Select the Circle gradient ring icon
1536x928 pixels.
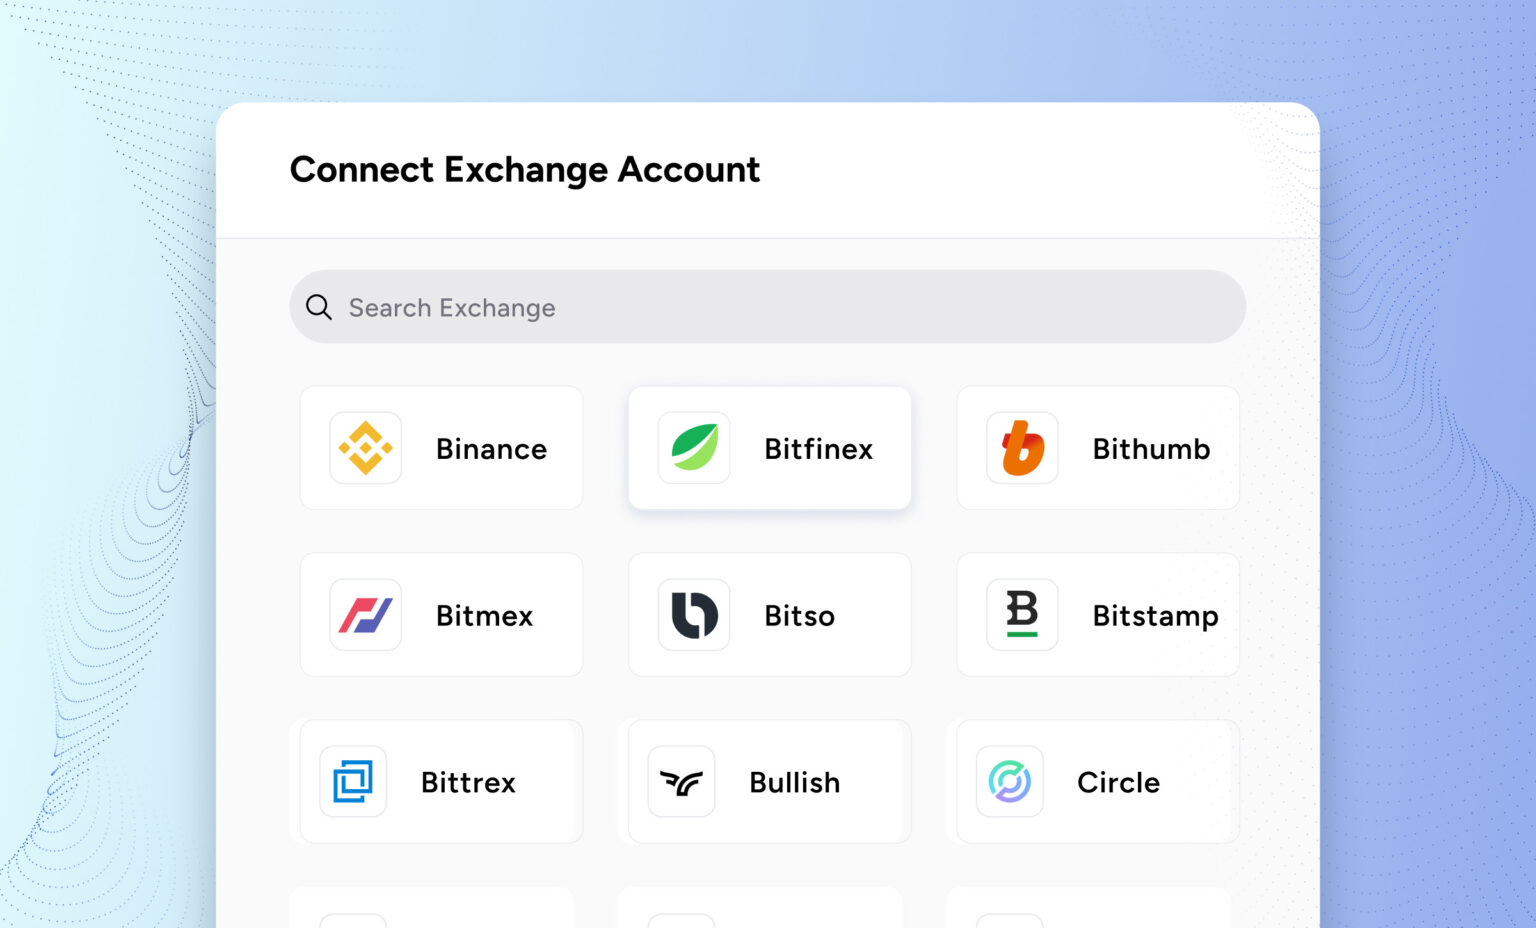point(1008,782)
